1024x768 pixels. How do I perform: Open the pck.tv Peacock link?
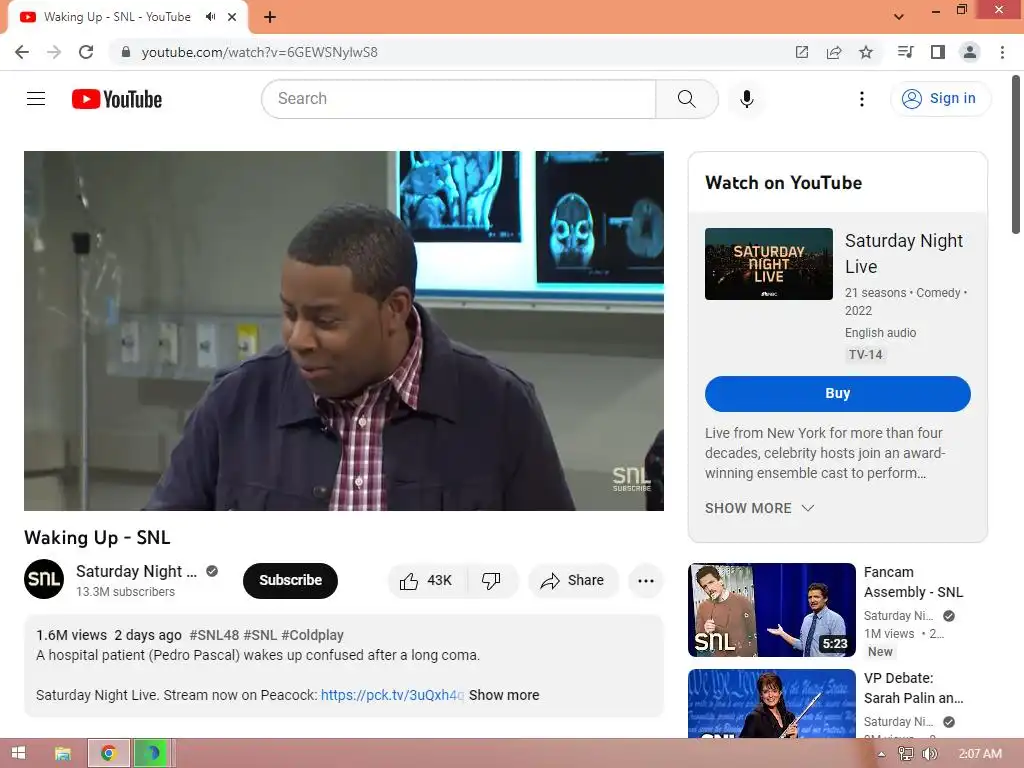(x=392, y=695)
